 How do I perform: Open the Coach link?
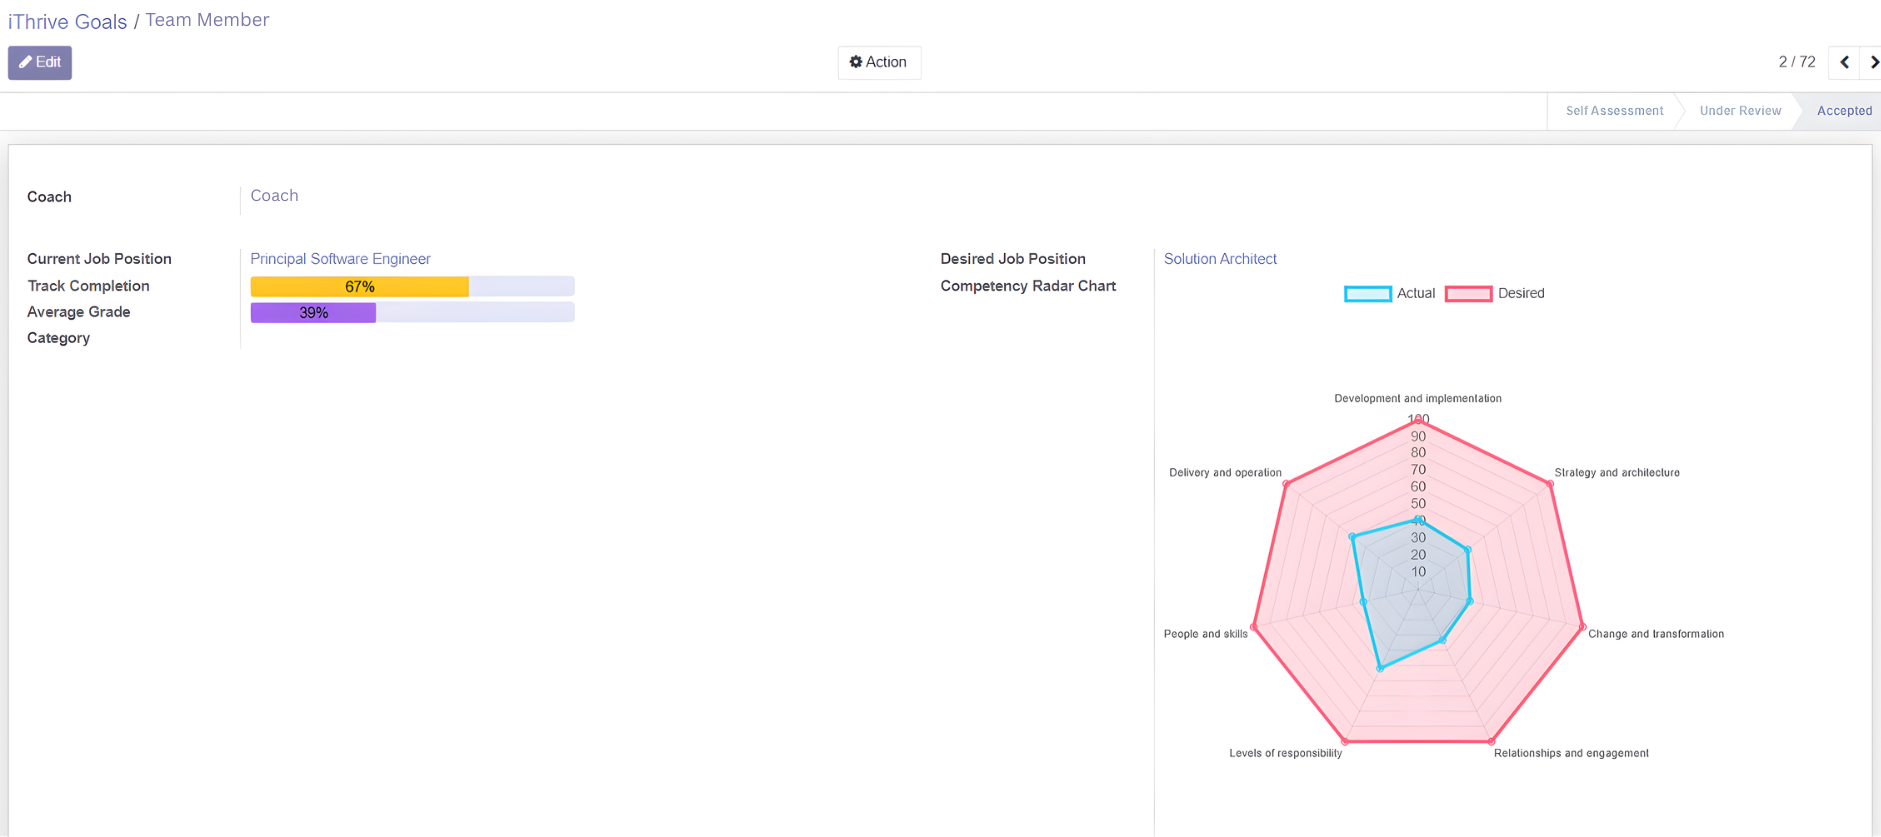click(274, 196)
